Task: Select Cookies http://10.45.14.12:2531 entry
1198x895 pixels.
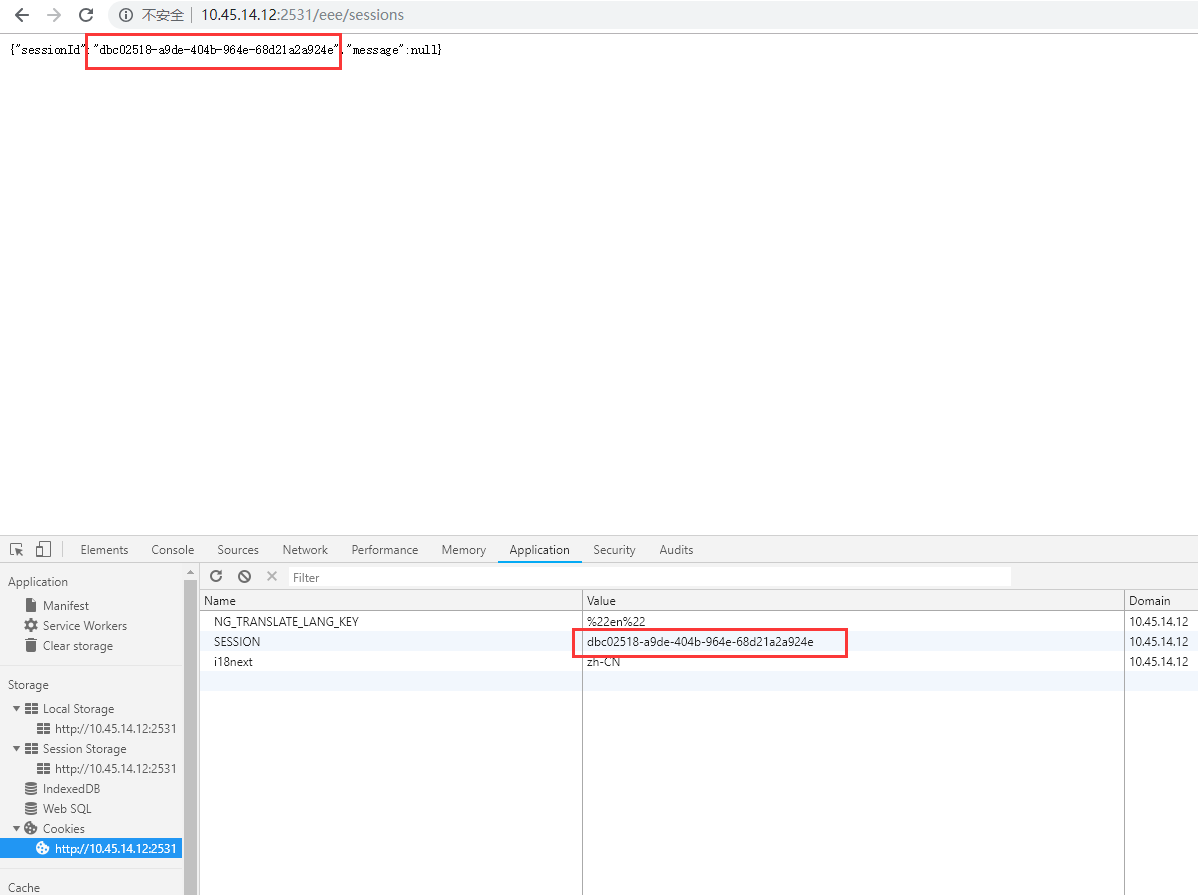Action: (91, 848)
